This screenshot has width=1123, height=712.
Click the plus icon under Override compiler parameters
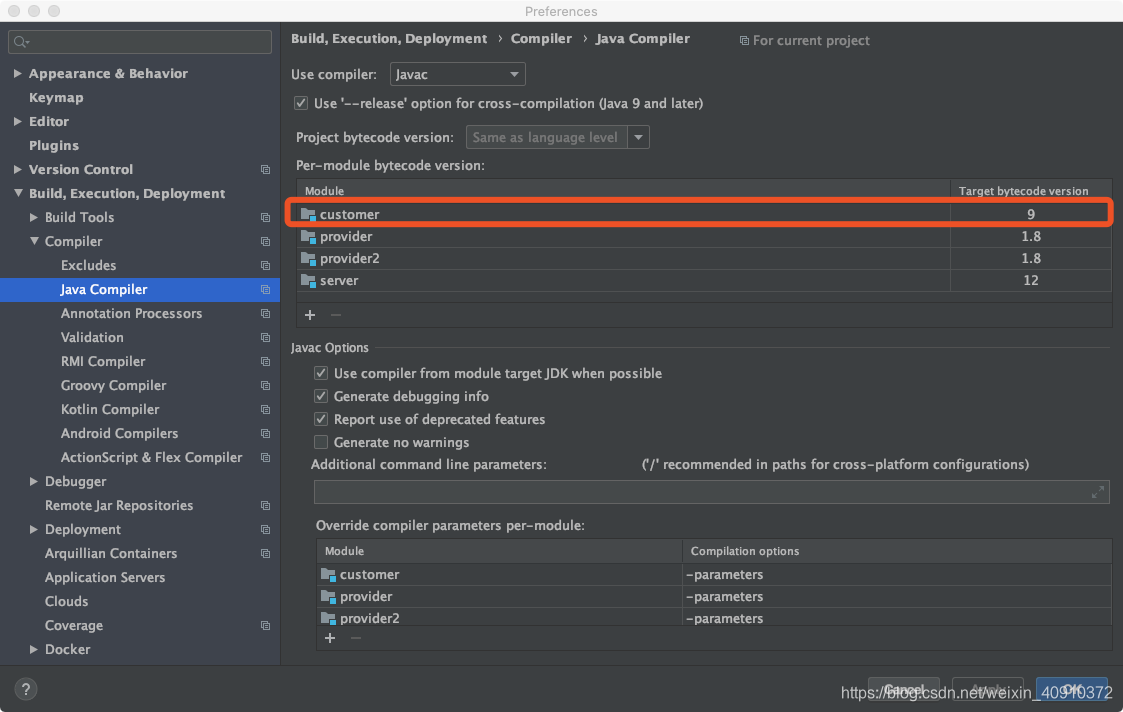pyautogui.click(x=330, y=638)
